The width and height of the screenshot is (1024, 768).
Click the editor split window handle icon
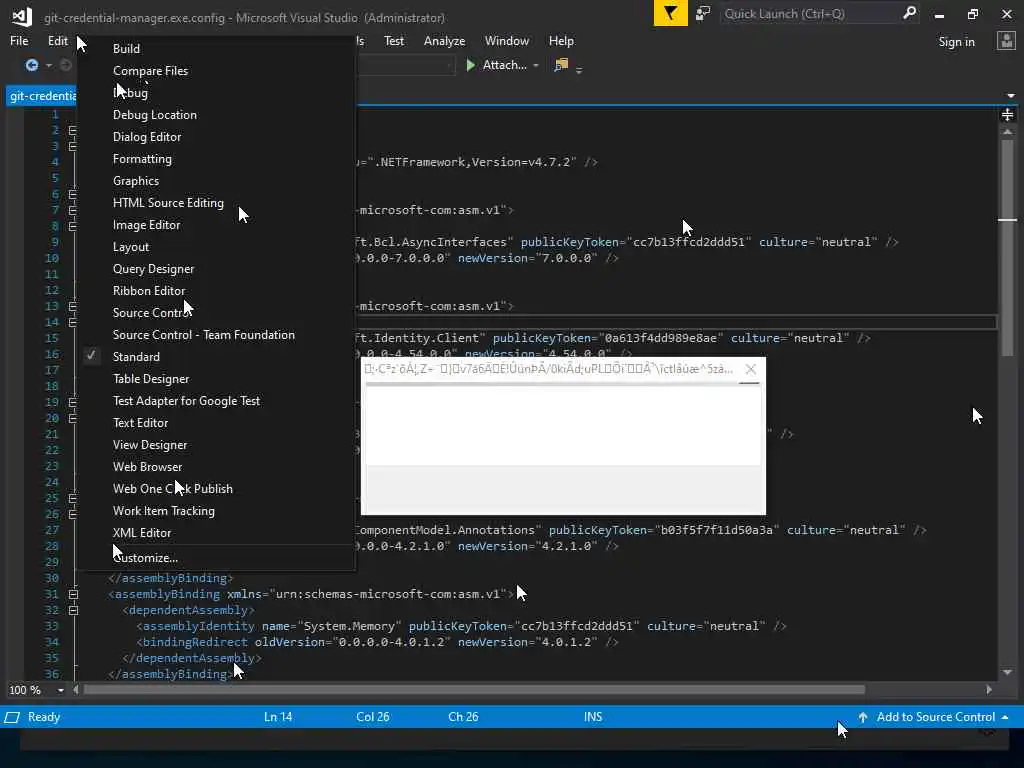[1007, 115]
